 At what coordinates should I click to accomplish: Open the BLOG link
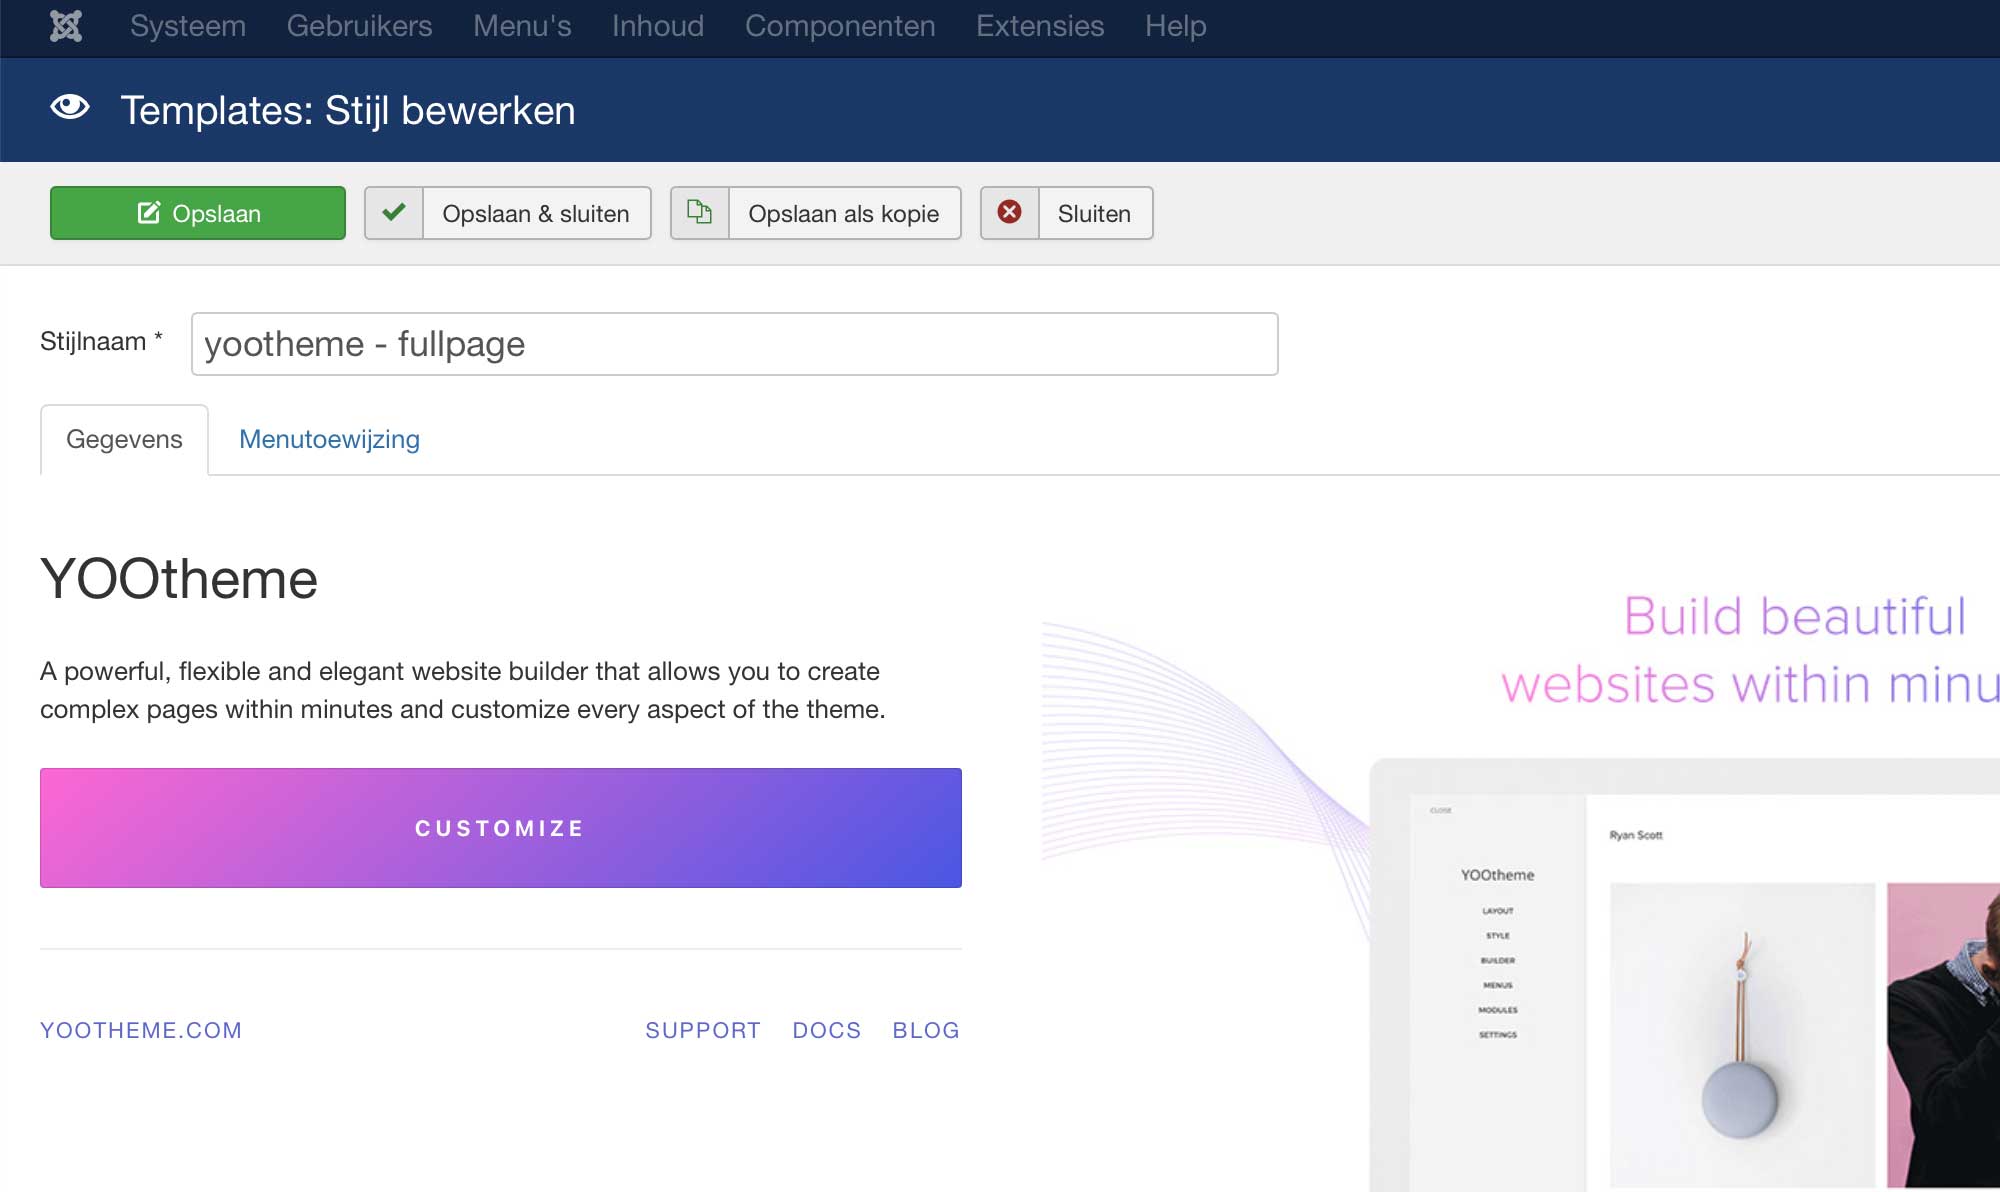pos(926,1030)
